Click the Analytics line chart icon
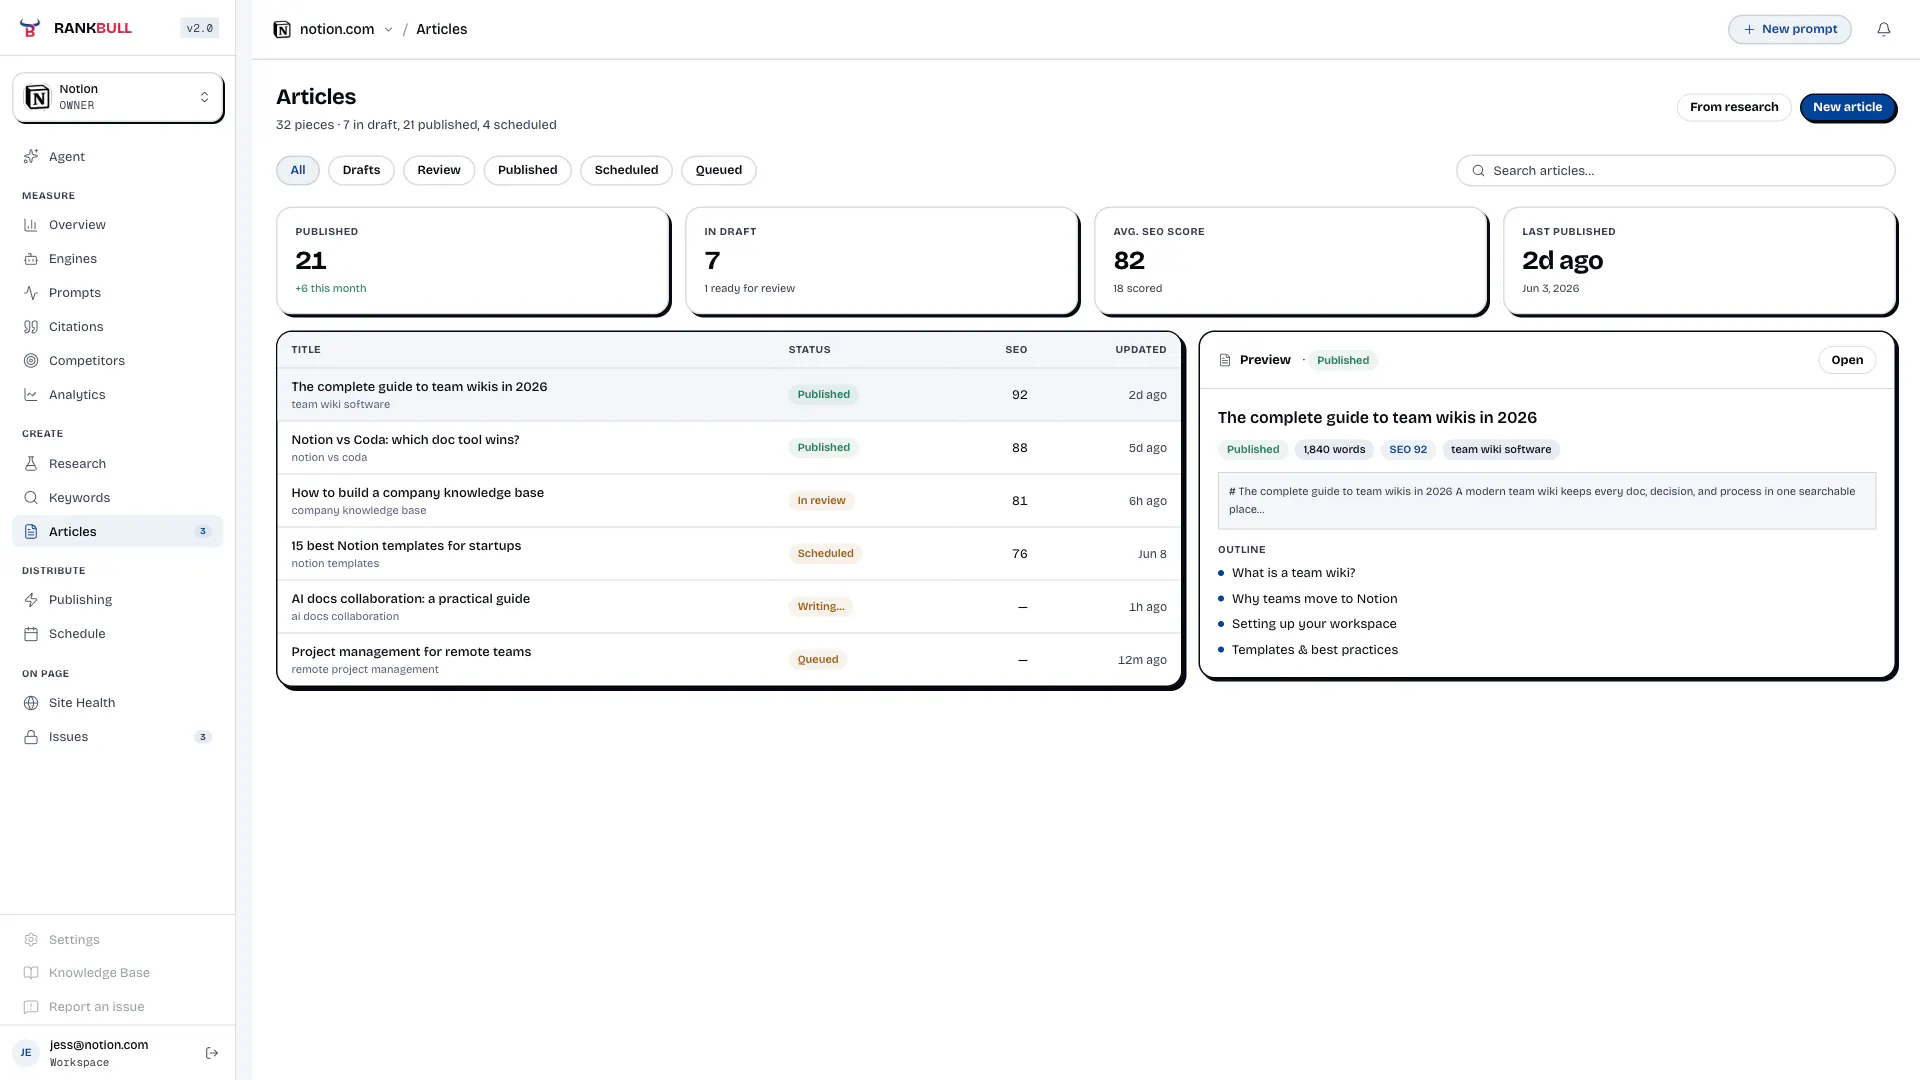1920x1080 pixels. click(31, 395)
